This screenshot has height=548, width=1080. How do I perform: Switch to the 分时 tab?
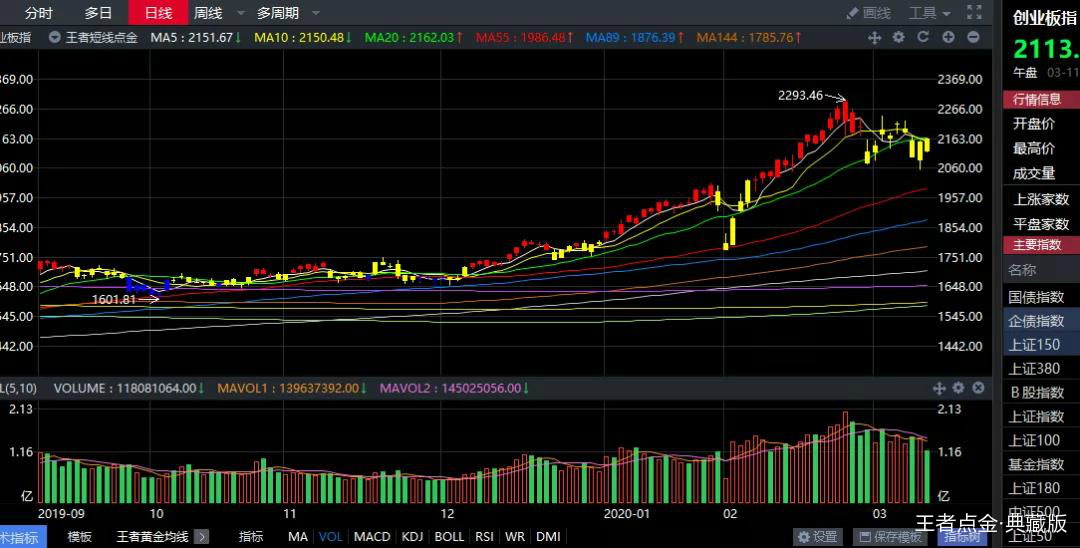pos(39,13)
